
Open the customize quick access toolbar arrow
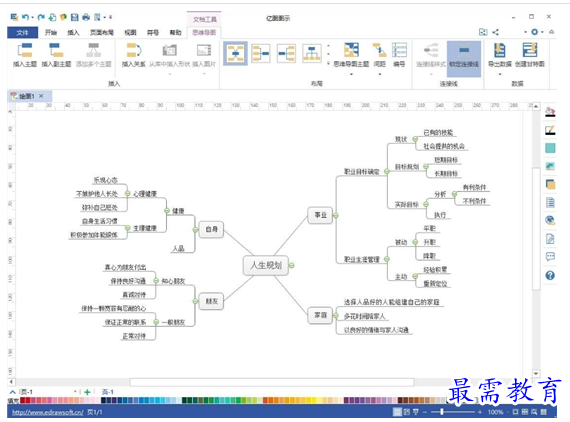click(111, 17)
